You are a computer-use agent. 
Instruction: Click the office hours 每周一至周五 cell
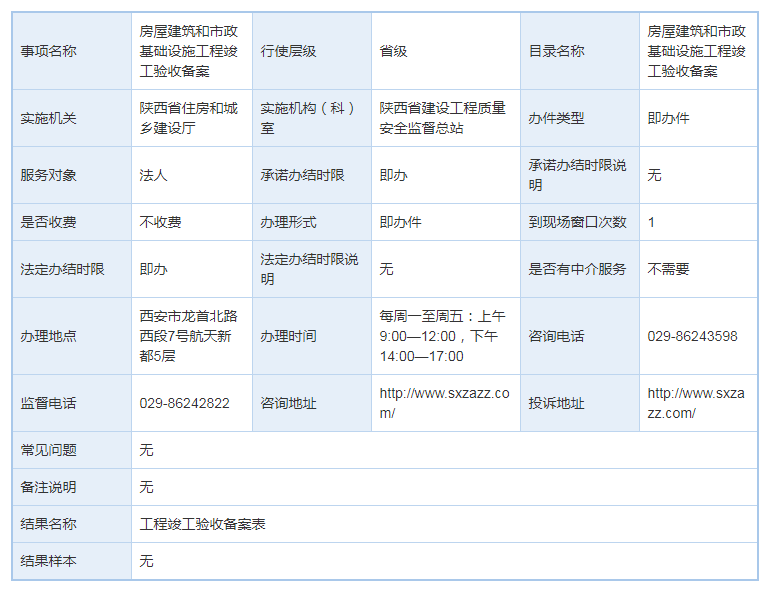(442, 336)
